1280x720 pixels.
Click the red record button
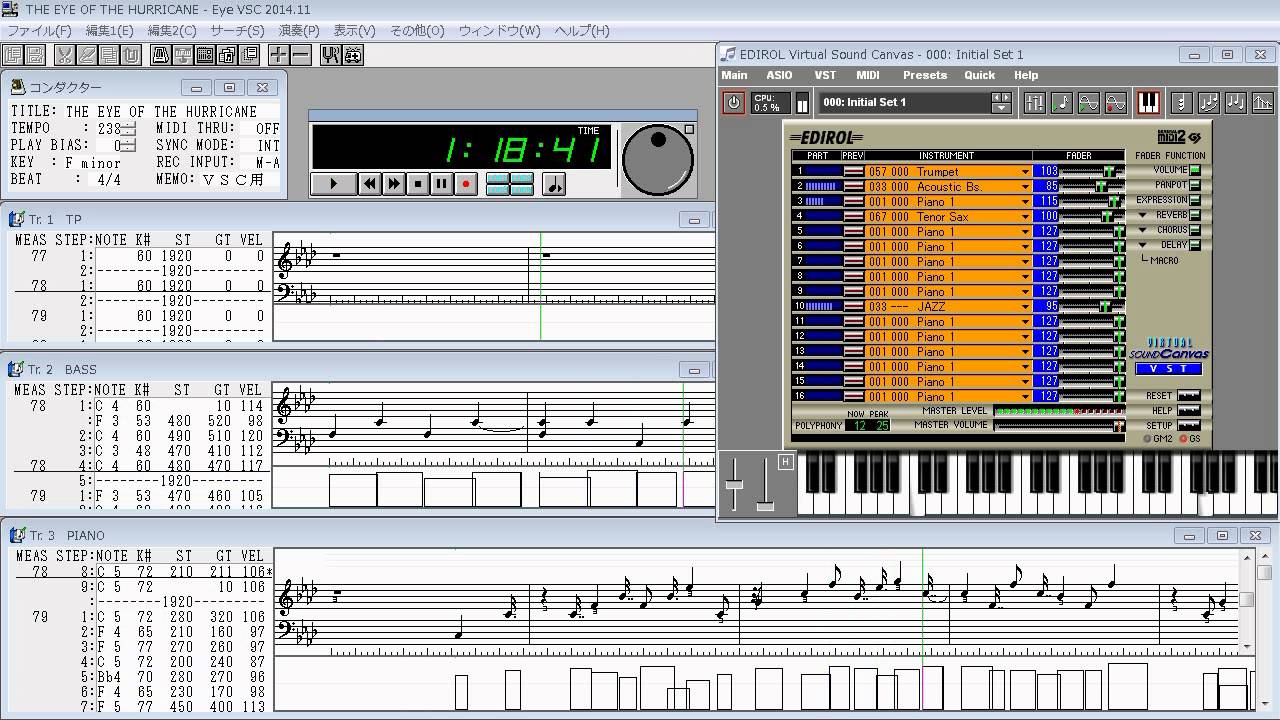click(x=465, y=183)
